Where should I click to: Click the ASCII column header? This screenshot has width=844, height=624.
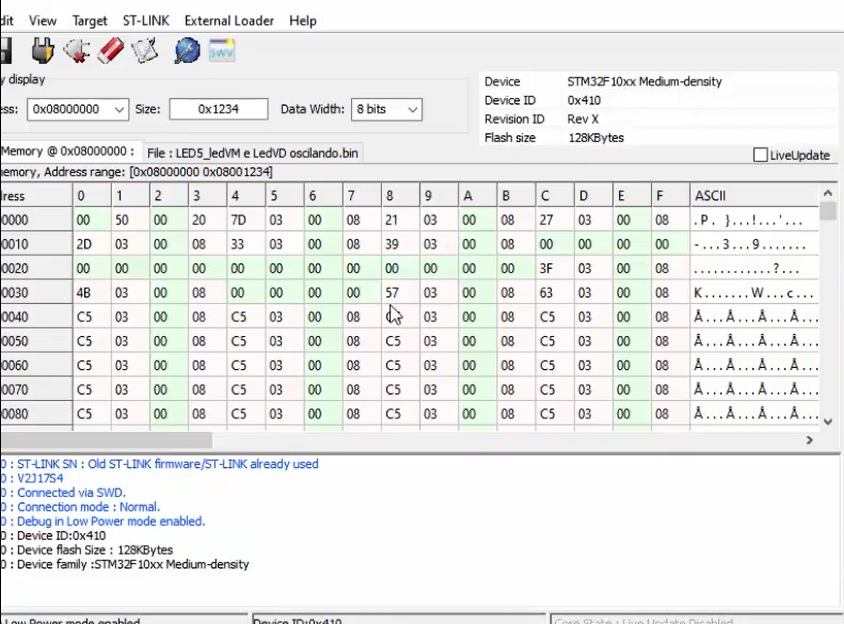[710, 195]
